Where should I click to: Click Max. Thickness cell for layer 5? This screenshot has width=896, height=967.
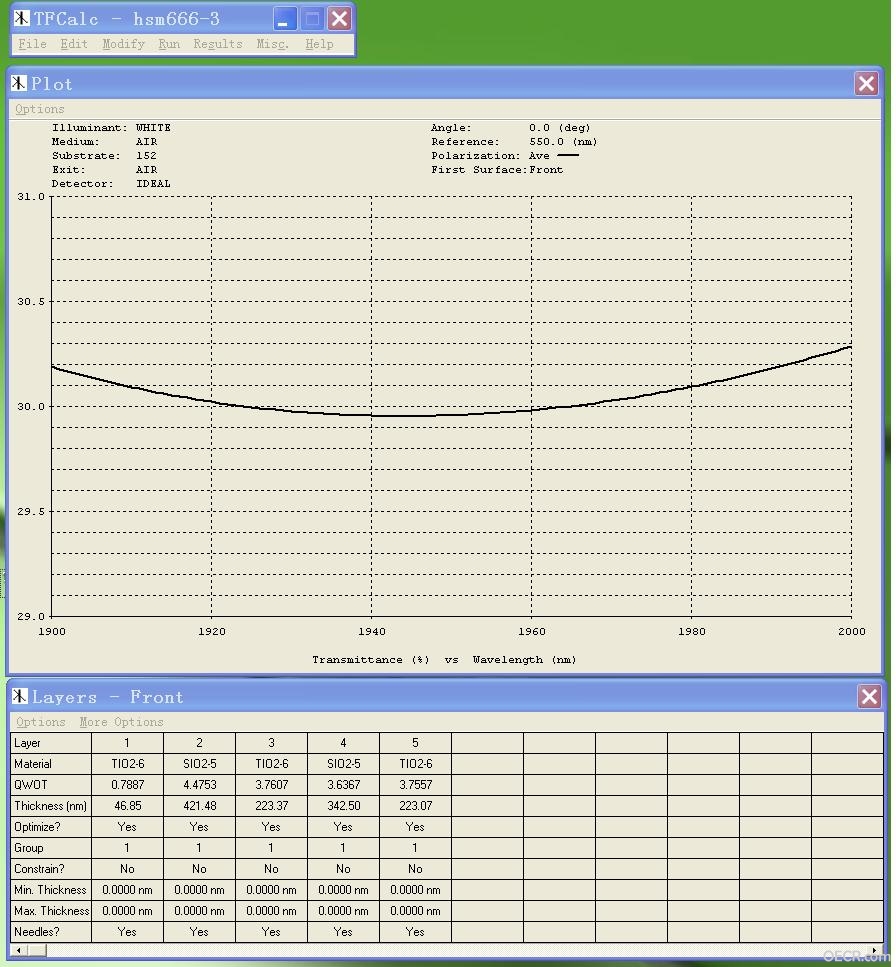pos(416,910)
